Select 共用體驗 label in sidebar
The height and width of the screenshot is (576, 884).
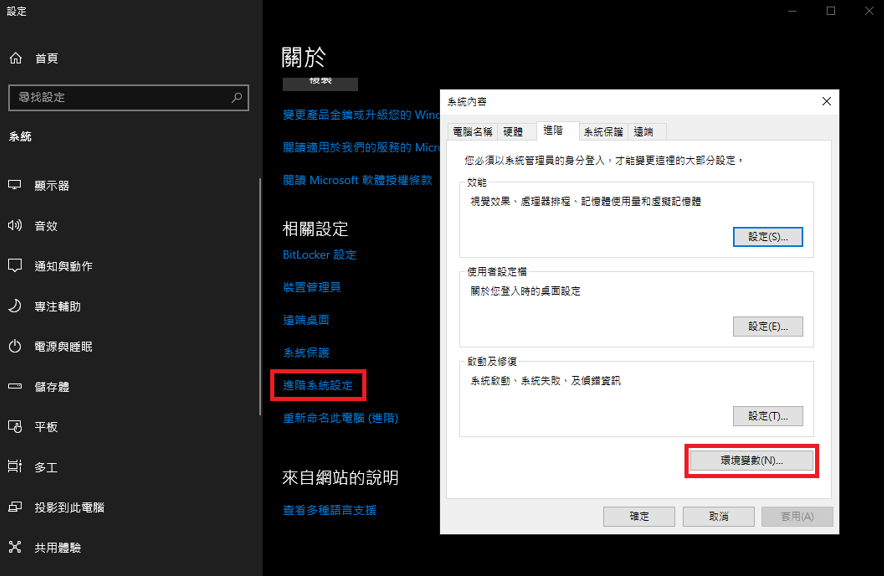(x=58, y=548)
